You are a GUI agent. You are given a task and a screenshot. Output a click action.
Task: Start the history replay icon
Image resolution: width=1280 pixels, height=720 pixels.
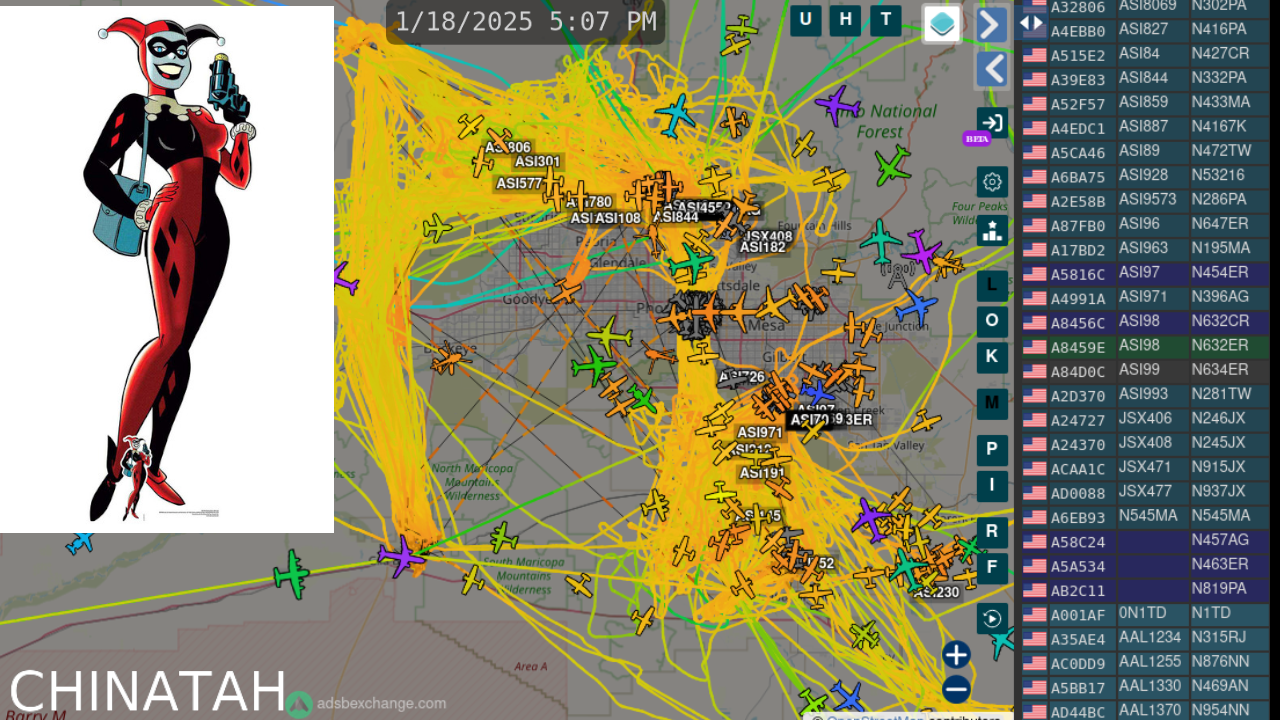click(x=992, y=618)
